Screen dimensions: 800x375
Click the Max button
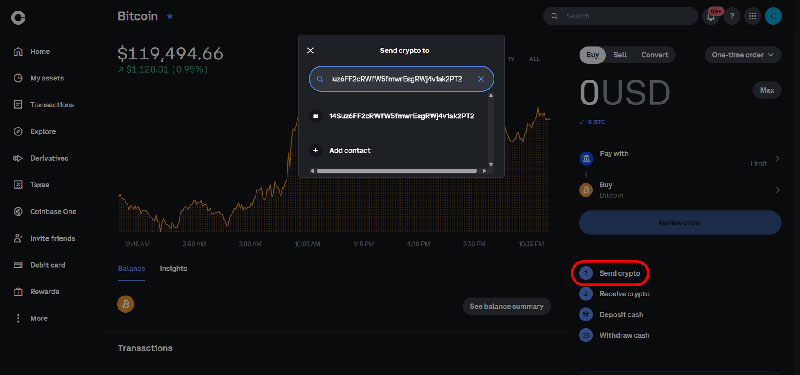(767, 90)
